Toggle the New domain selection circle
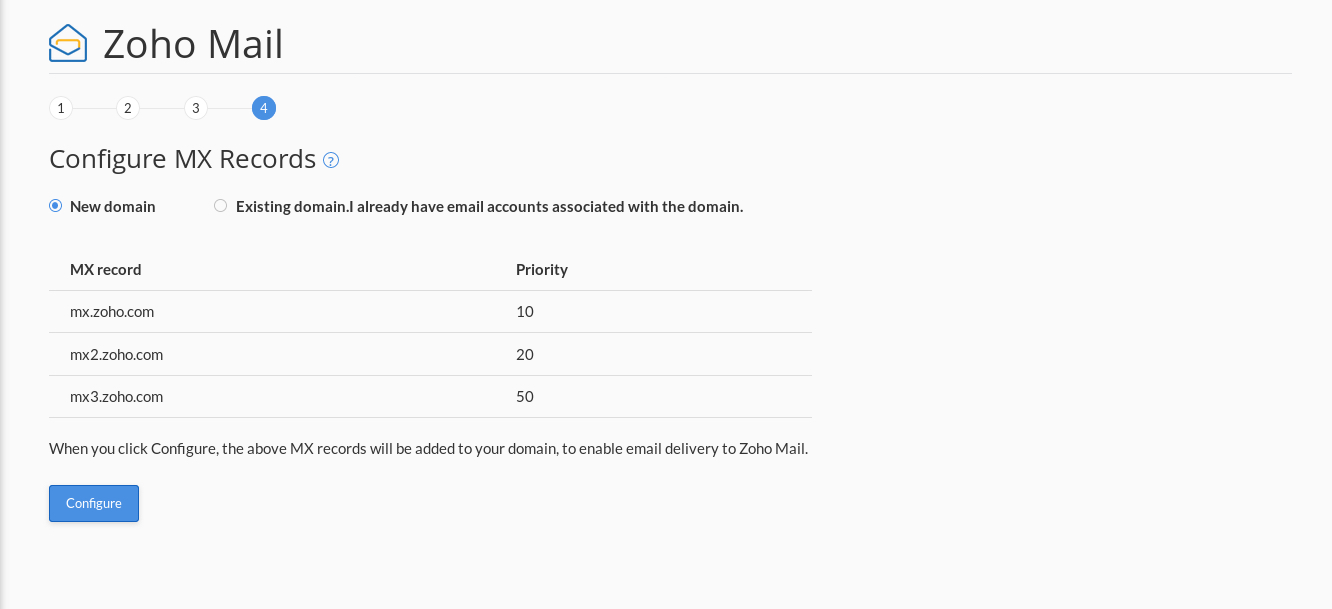 [x=55, y=205]
